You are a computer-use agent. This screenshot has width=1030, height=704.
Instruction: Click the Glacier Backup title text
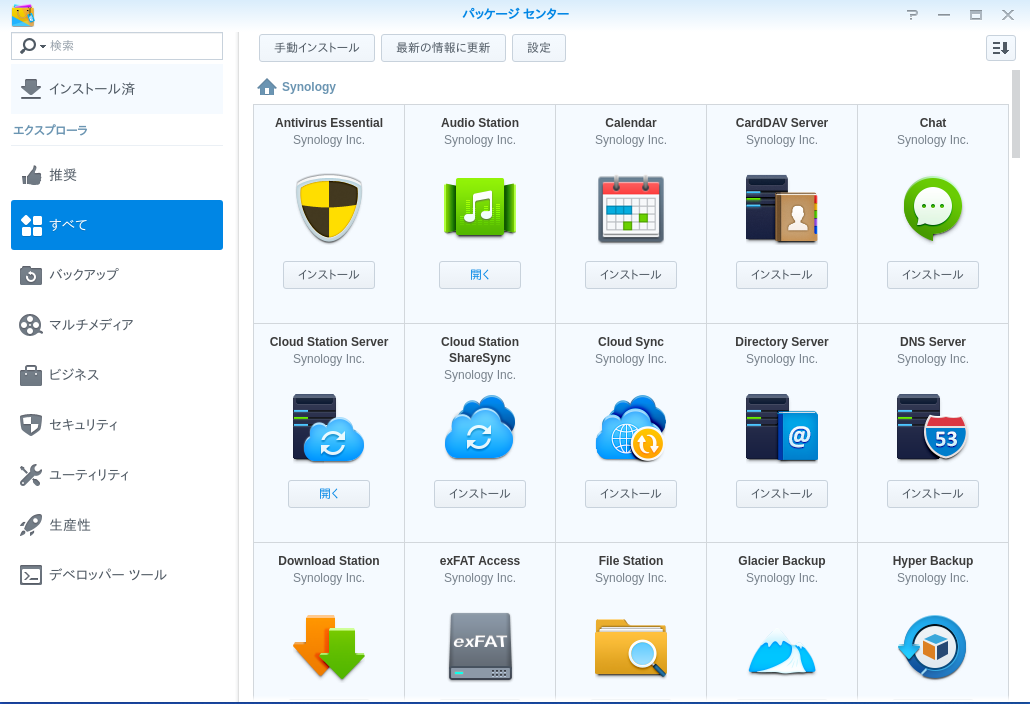pos(782,561)
